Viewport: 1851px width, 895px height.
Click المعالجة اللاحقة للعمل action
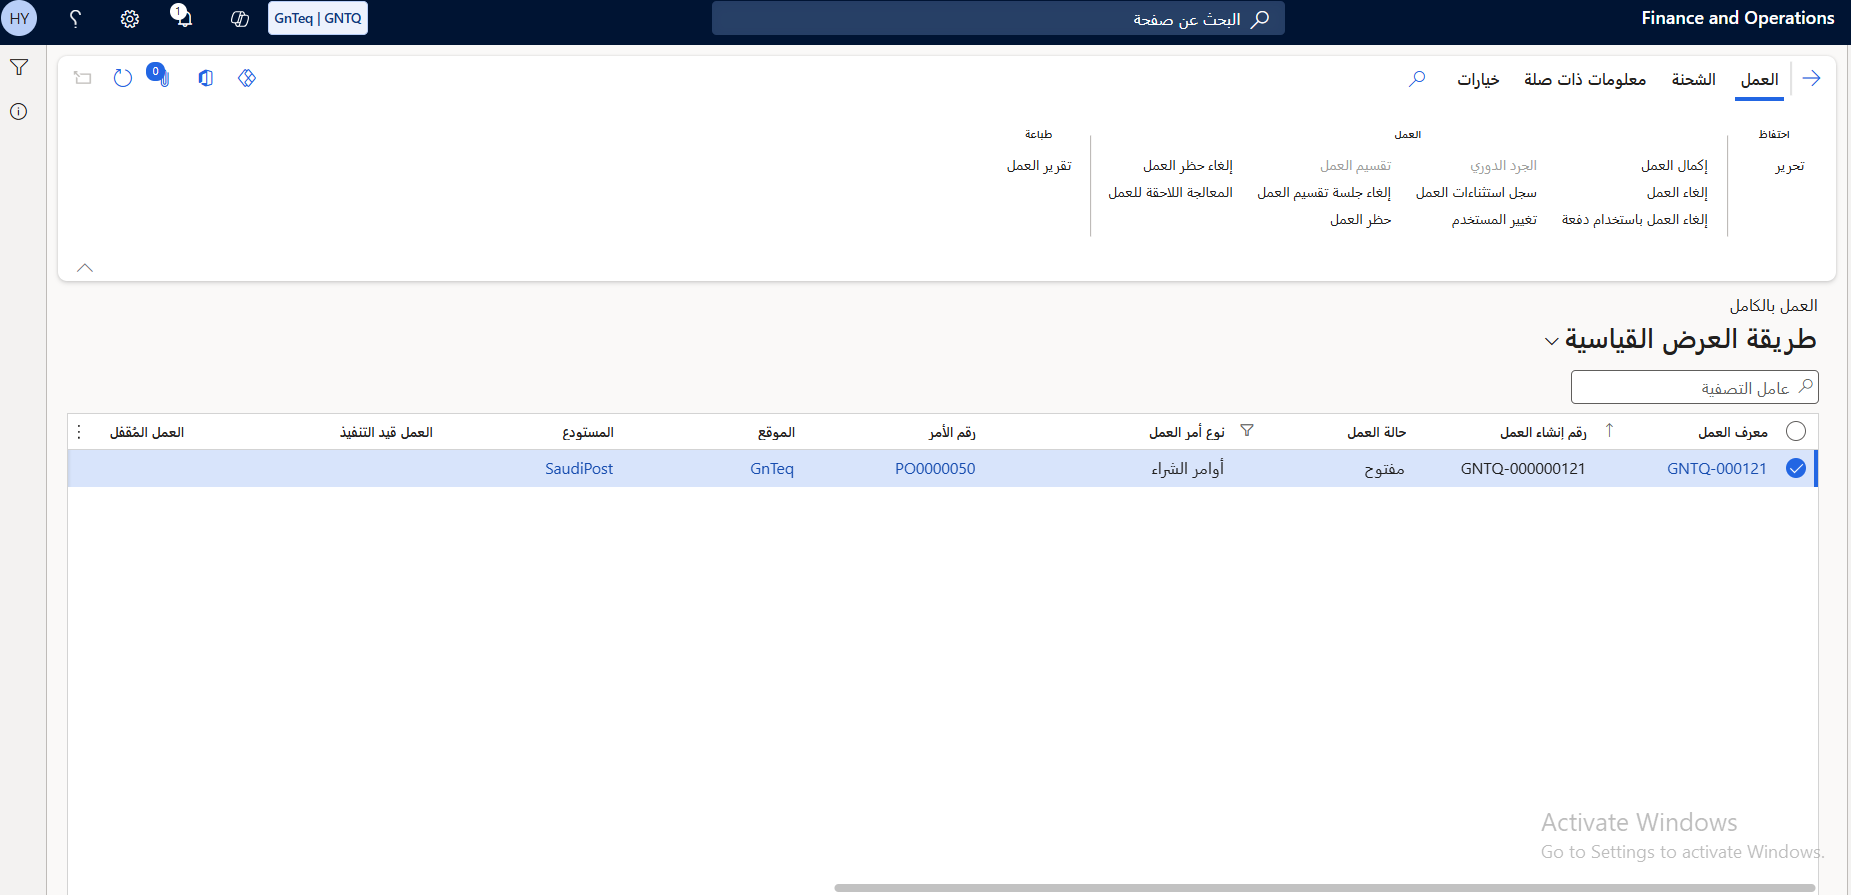[x=1170, y=193]
